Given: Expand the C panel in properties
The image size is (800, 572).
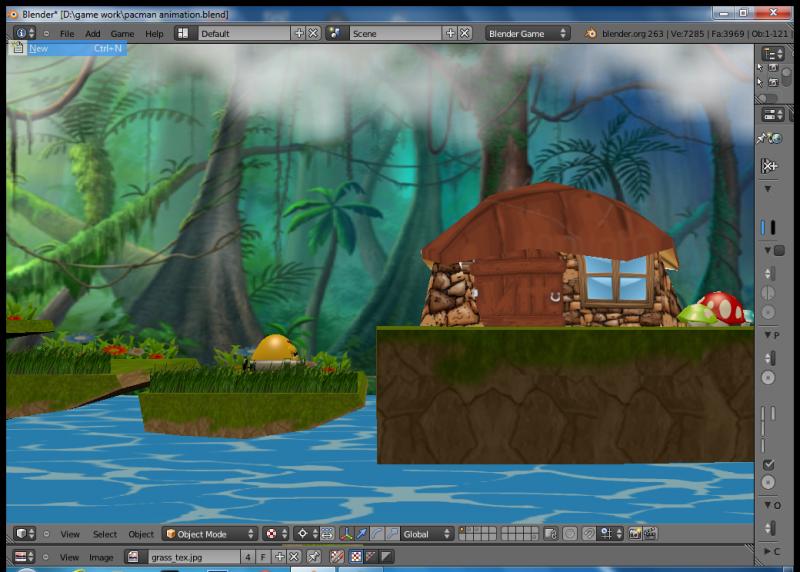Looking at the screenshot, I should (x=771, y=552).
